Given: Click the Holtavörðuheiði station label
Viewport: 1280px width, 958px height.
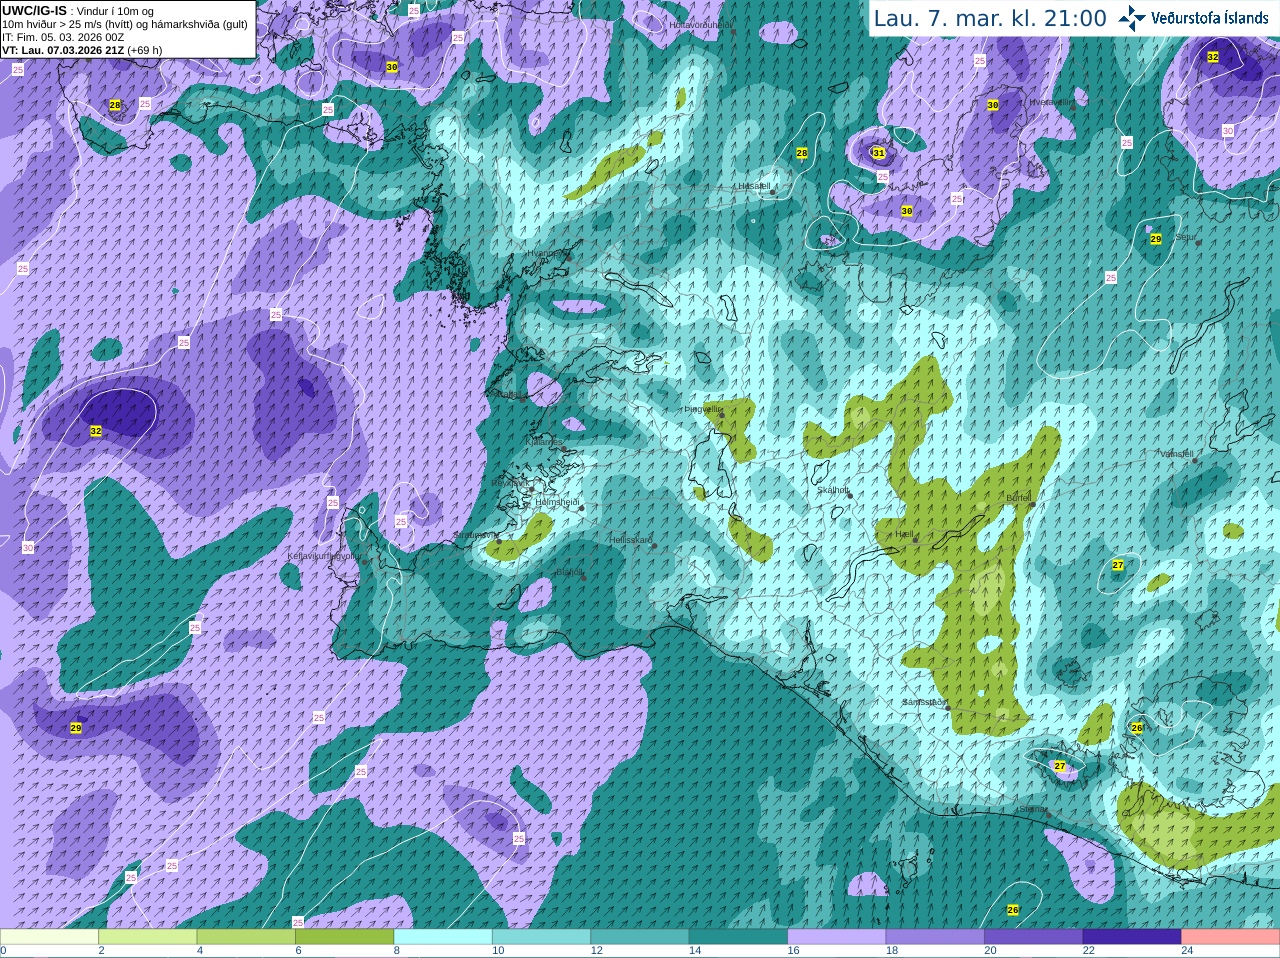Looking at the screenshot, I should [x=701, y=23].
